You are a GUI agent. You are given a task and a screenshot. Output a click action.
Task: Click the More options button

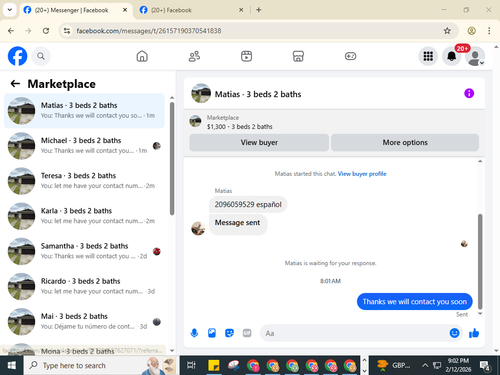405,142
